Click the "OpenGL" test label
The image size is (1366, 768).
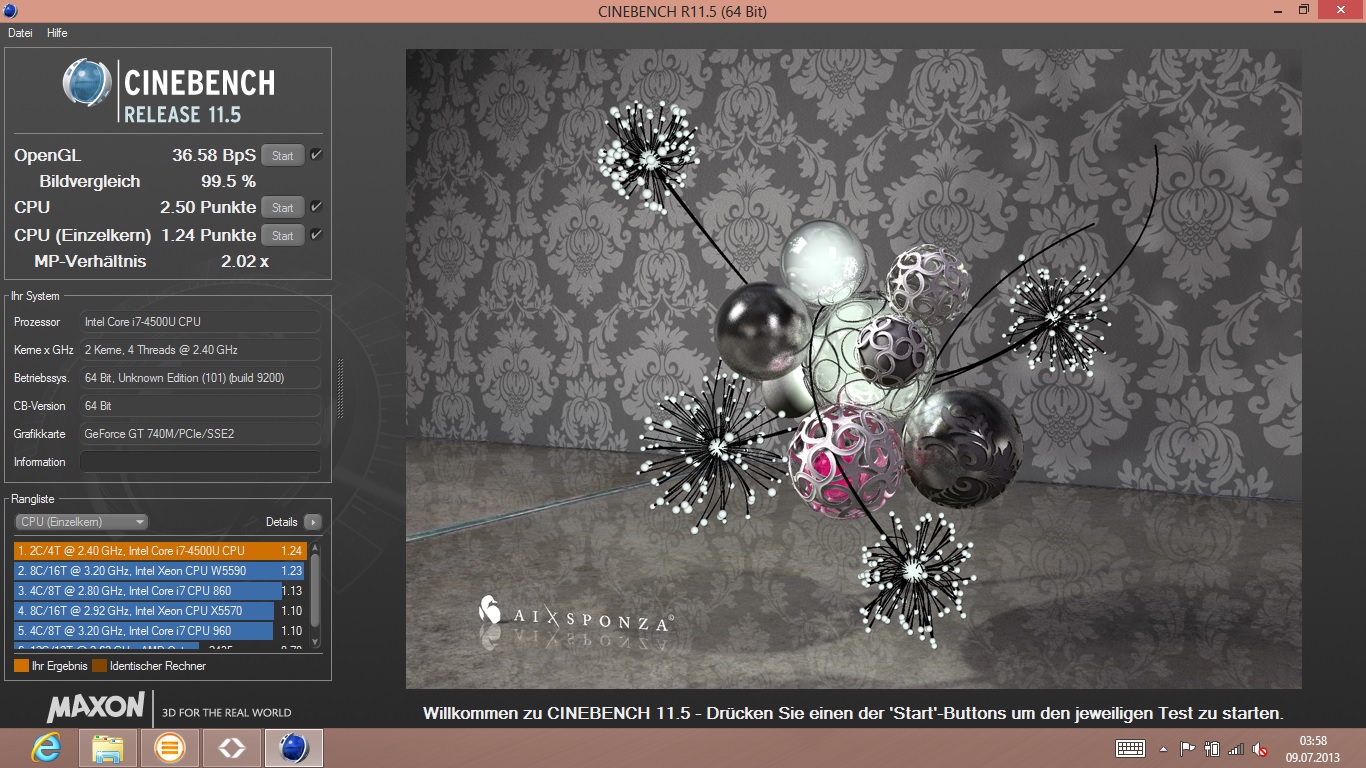click(x=48, y=155)
